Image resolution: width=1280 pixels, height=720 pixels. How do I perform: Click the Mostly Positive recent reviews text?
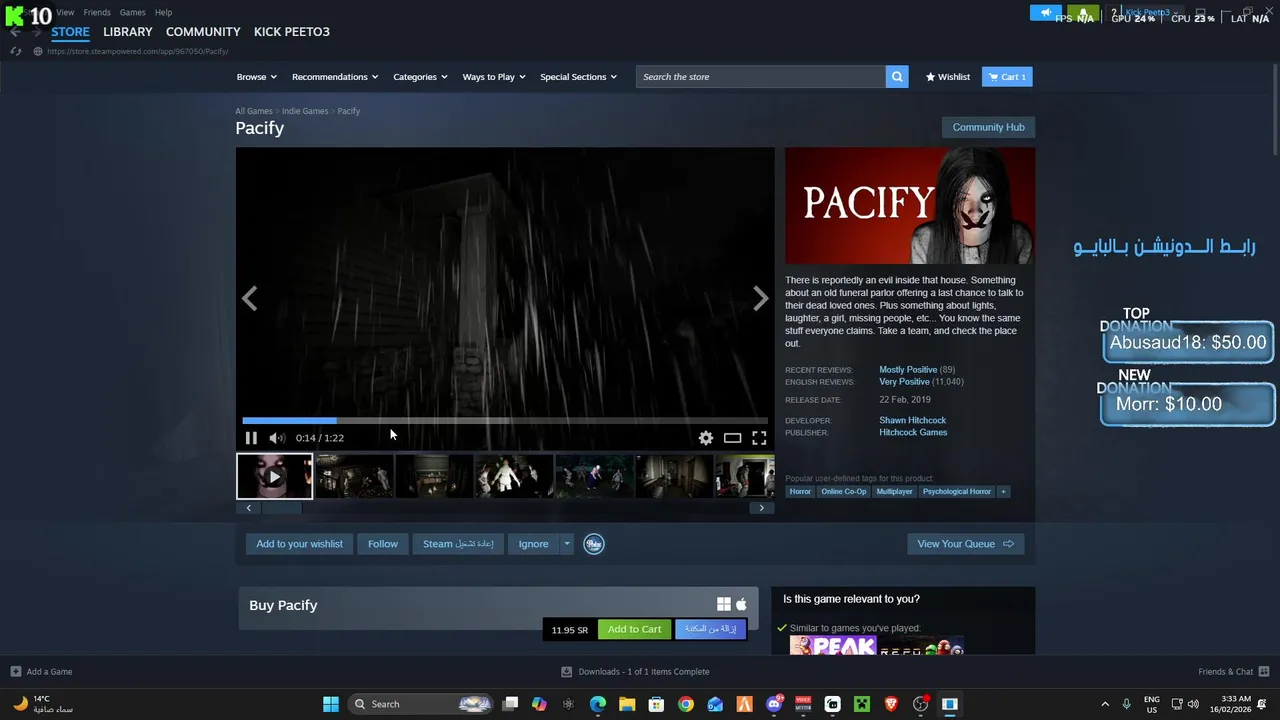pyautogui.click(x=908, y=370)
